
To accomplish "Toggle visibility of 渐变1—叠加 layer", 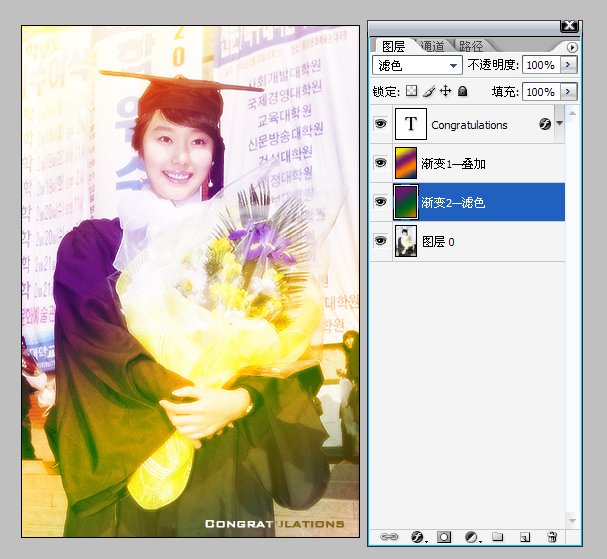I will point(380,163).
